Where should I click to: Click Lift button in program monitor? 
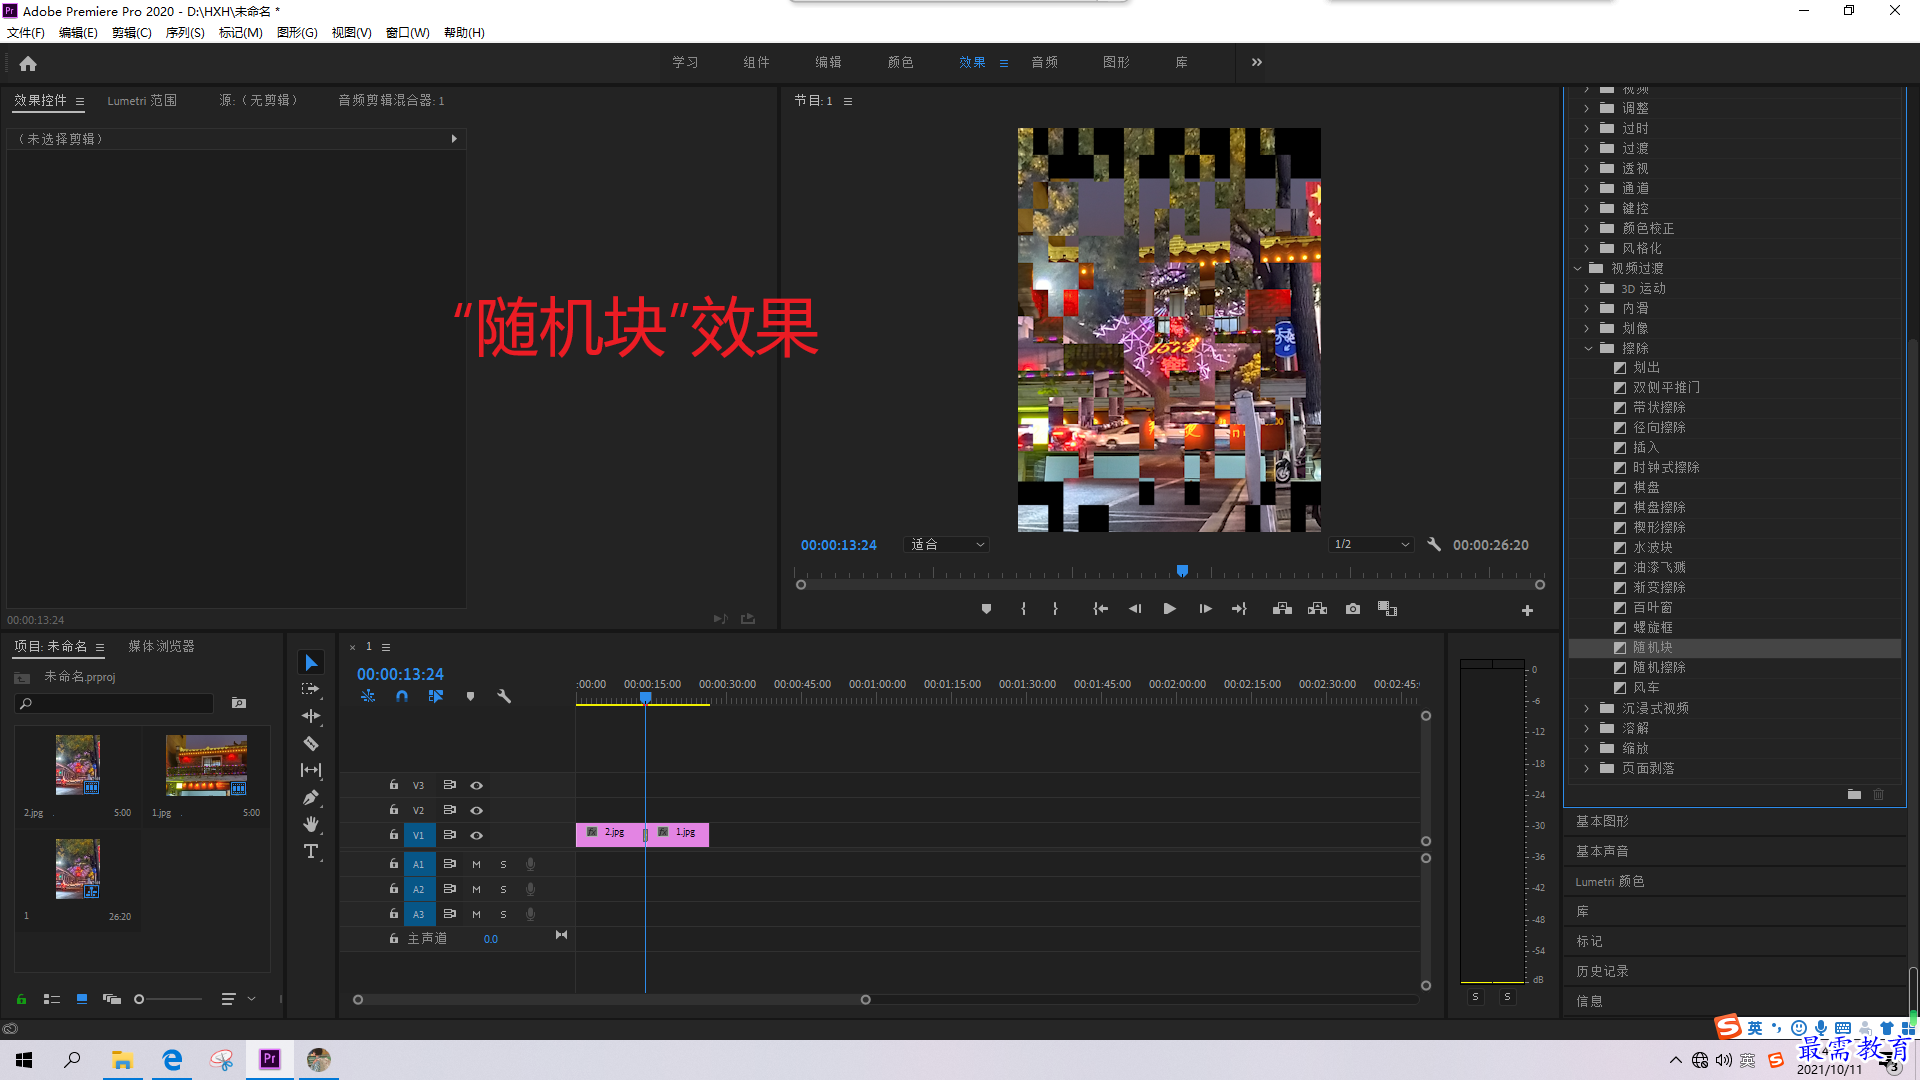[1282, 609]
